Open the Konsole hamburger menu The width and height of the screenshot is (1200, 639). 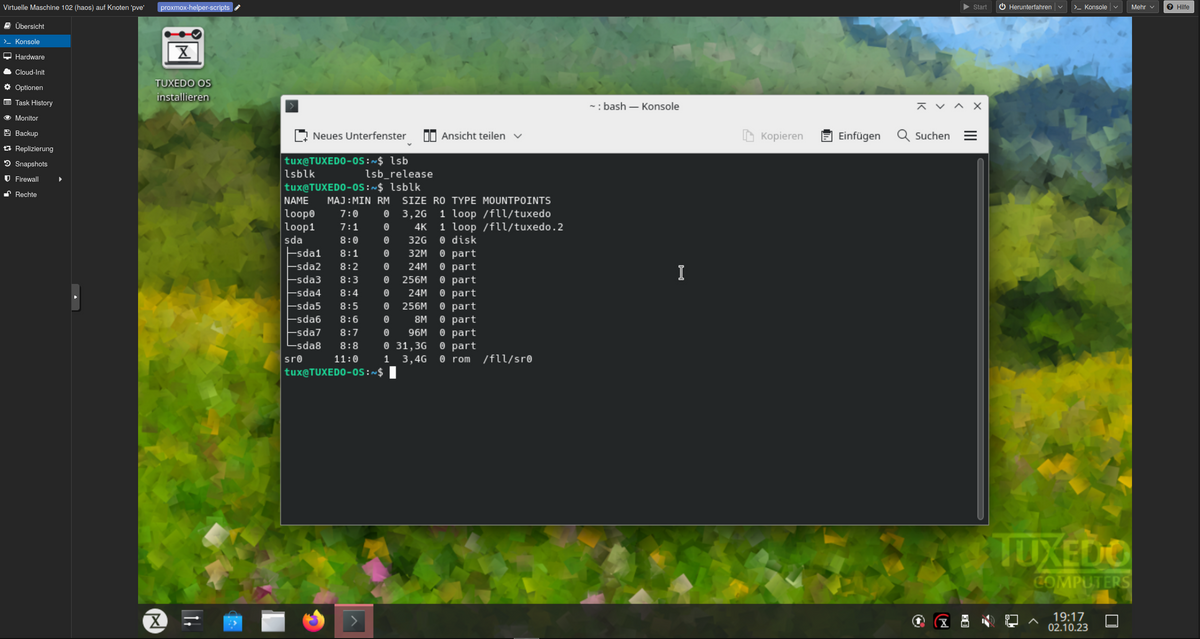pyautogui.click(x=970, y=136)
